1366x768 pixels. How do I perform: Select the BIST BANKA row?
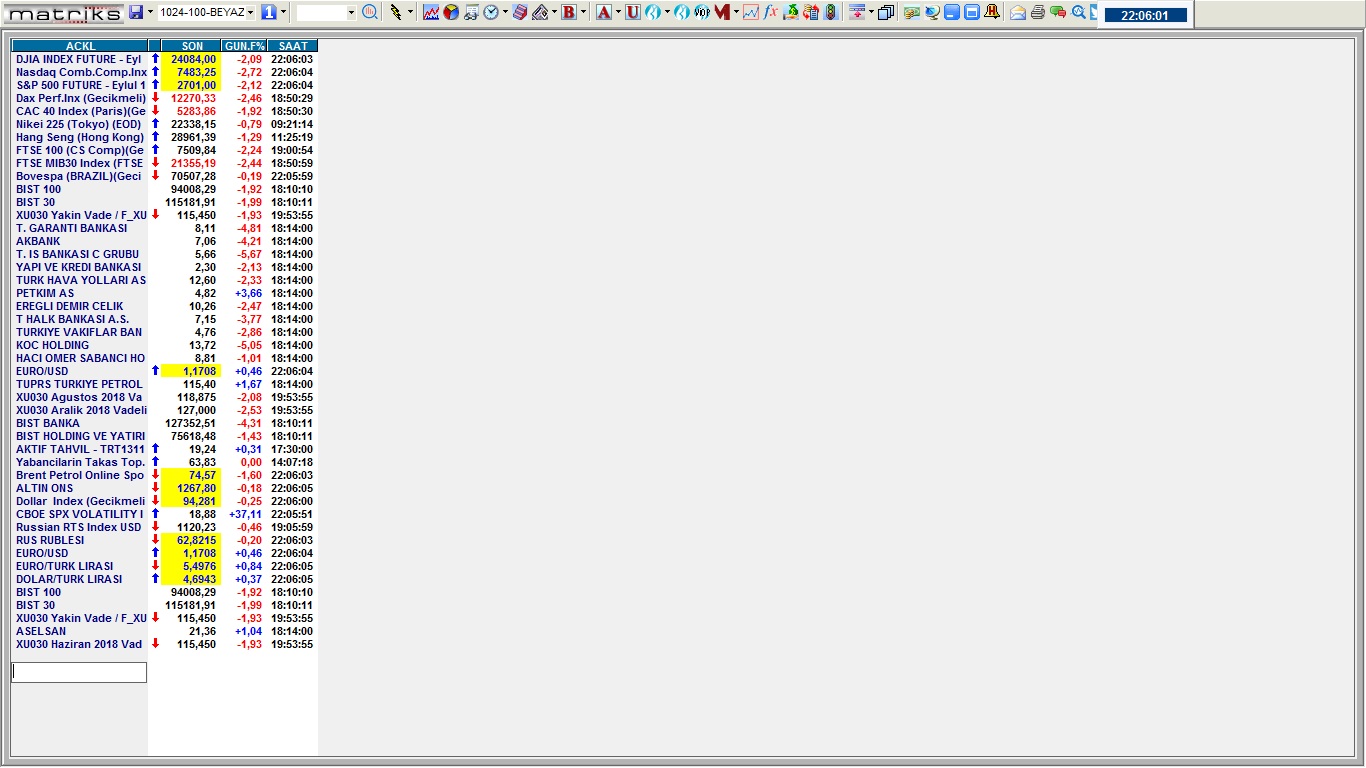tap(165, 423)
